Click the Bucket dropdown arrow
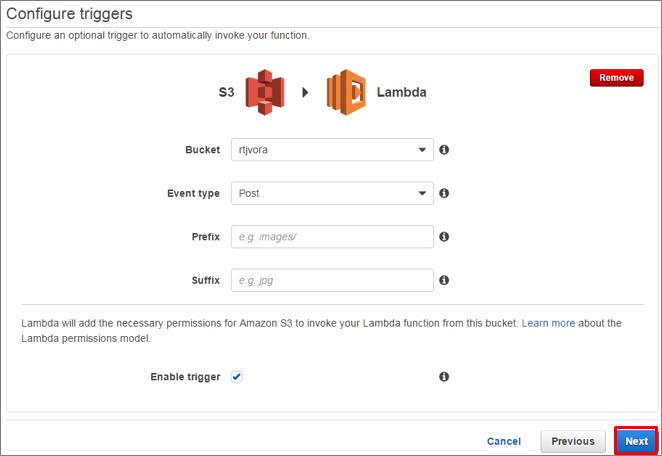This screenshot has height=456, width=662. click(422, 150)
